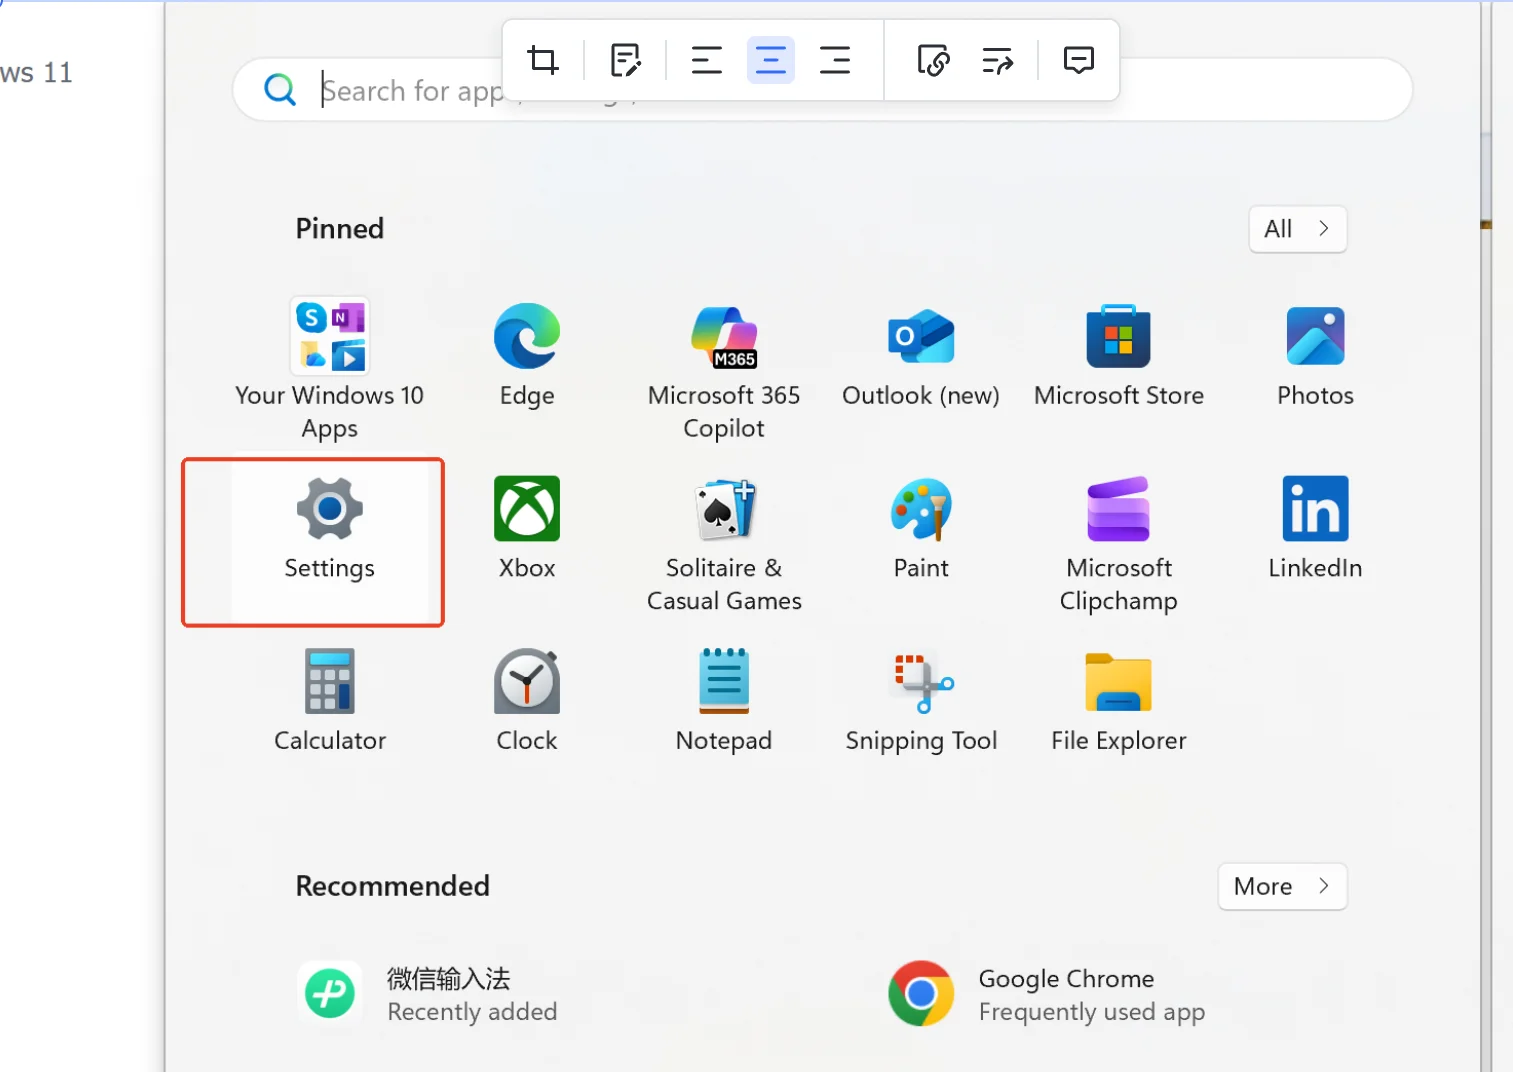1513x1072 pixels.
Task: Click the forward/send icon in the toolbar
Action: (x=996, y=59)
